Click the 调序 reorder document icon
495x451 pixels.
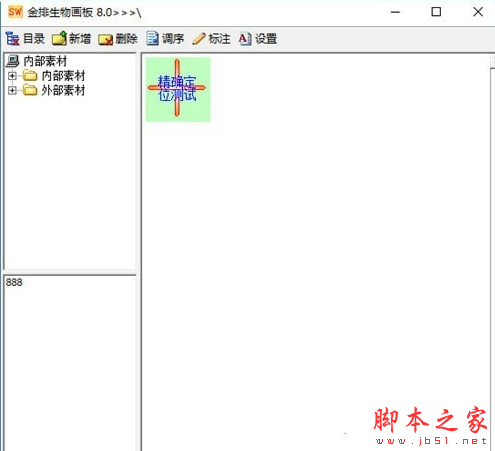153,39
